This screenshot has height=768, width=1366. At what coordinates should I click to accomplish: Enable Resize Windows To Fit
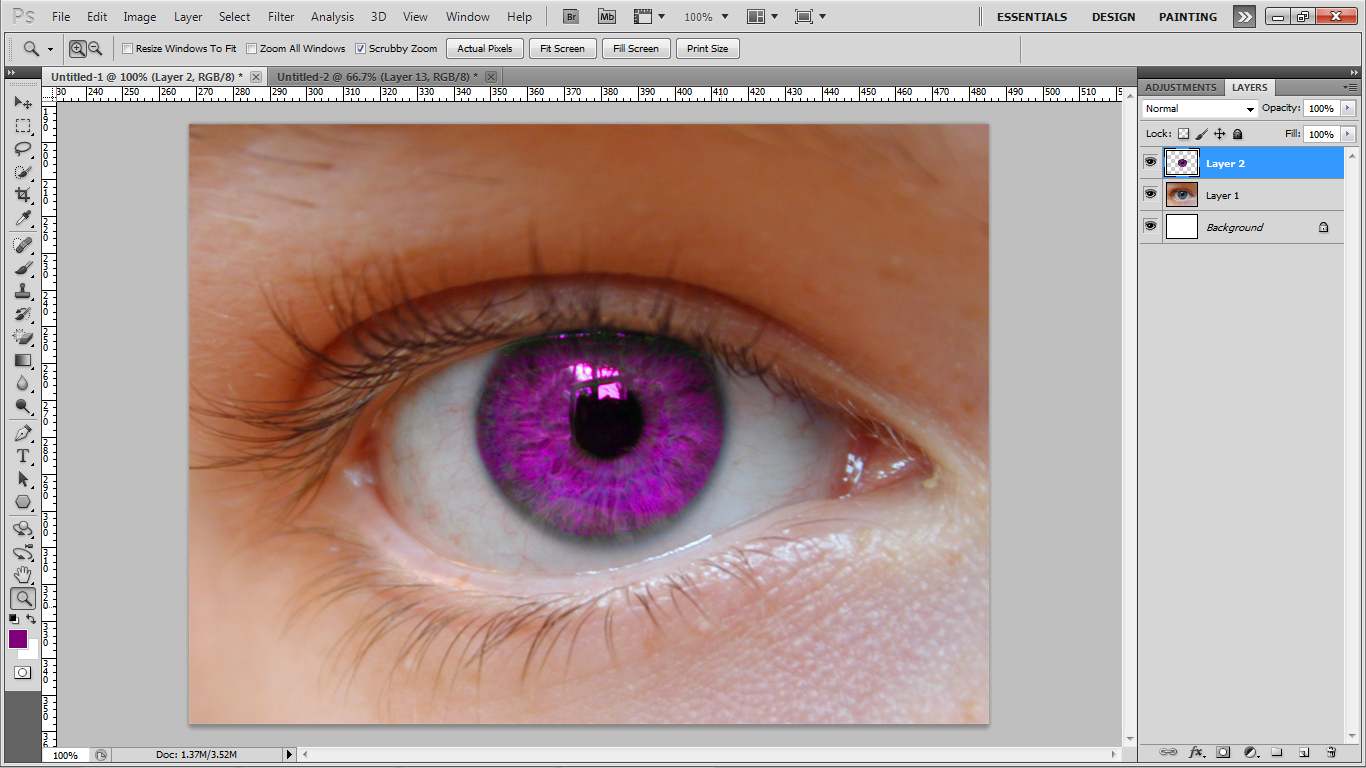128,48
